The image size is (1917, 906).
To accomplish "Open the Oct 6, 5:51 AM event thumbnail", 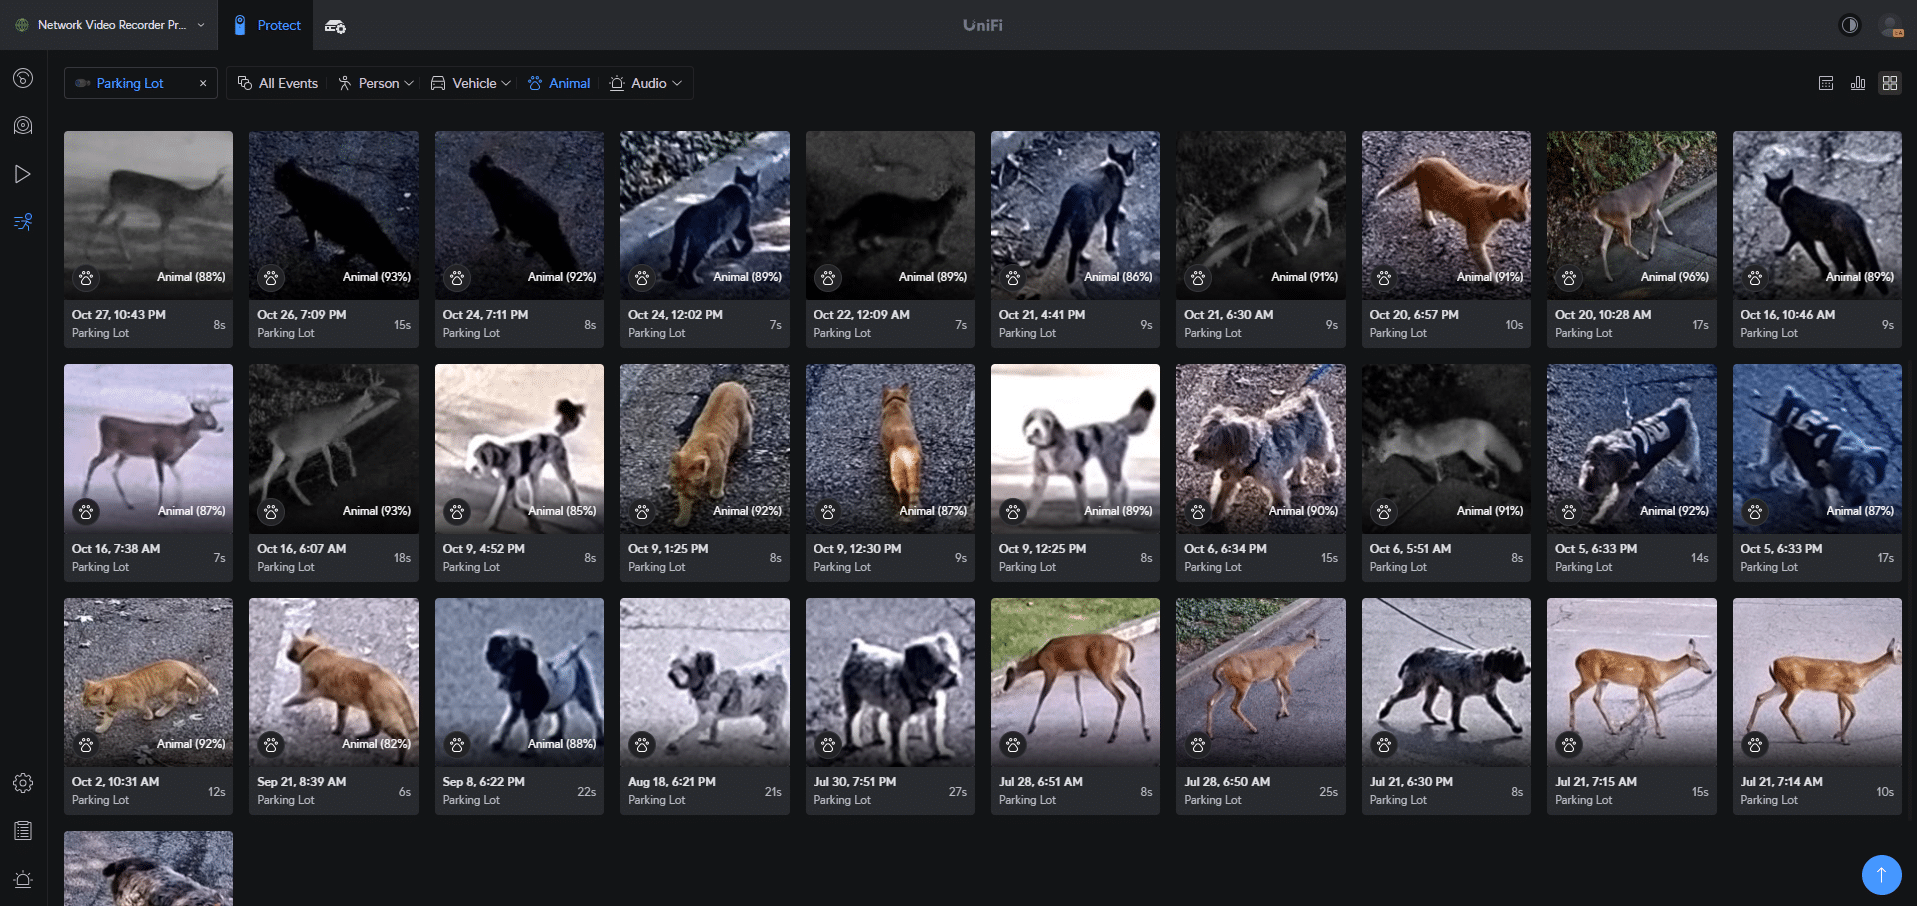I will [1446, 448].
